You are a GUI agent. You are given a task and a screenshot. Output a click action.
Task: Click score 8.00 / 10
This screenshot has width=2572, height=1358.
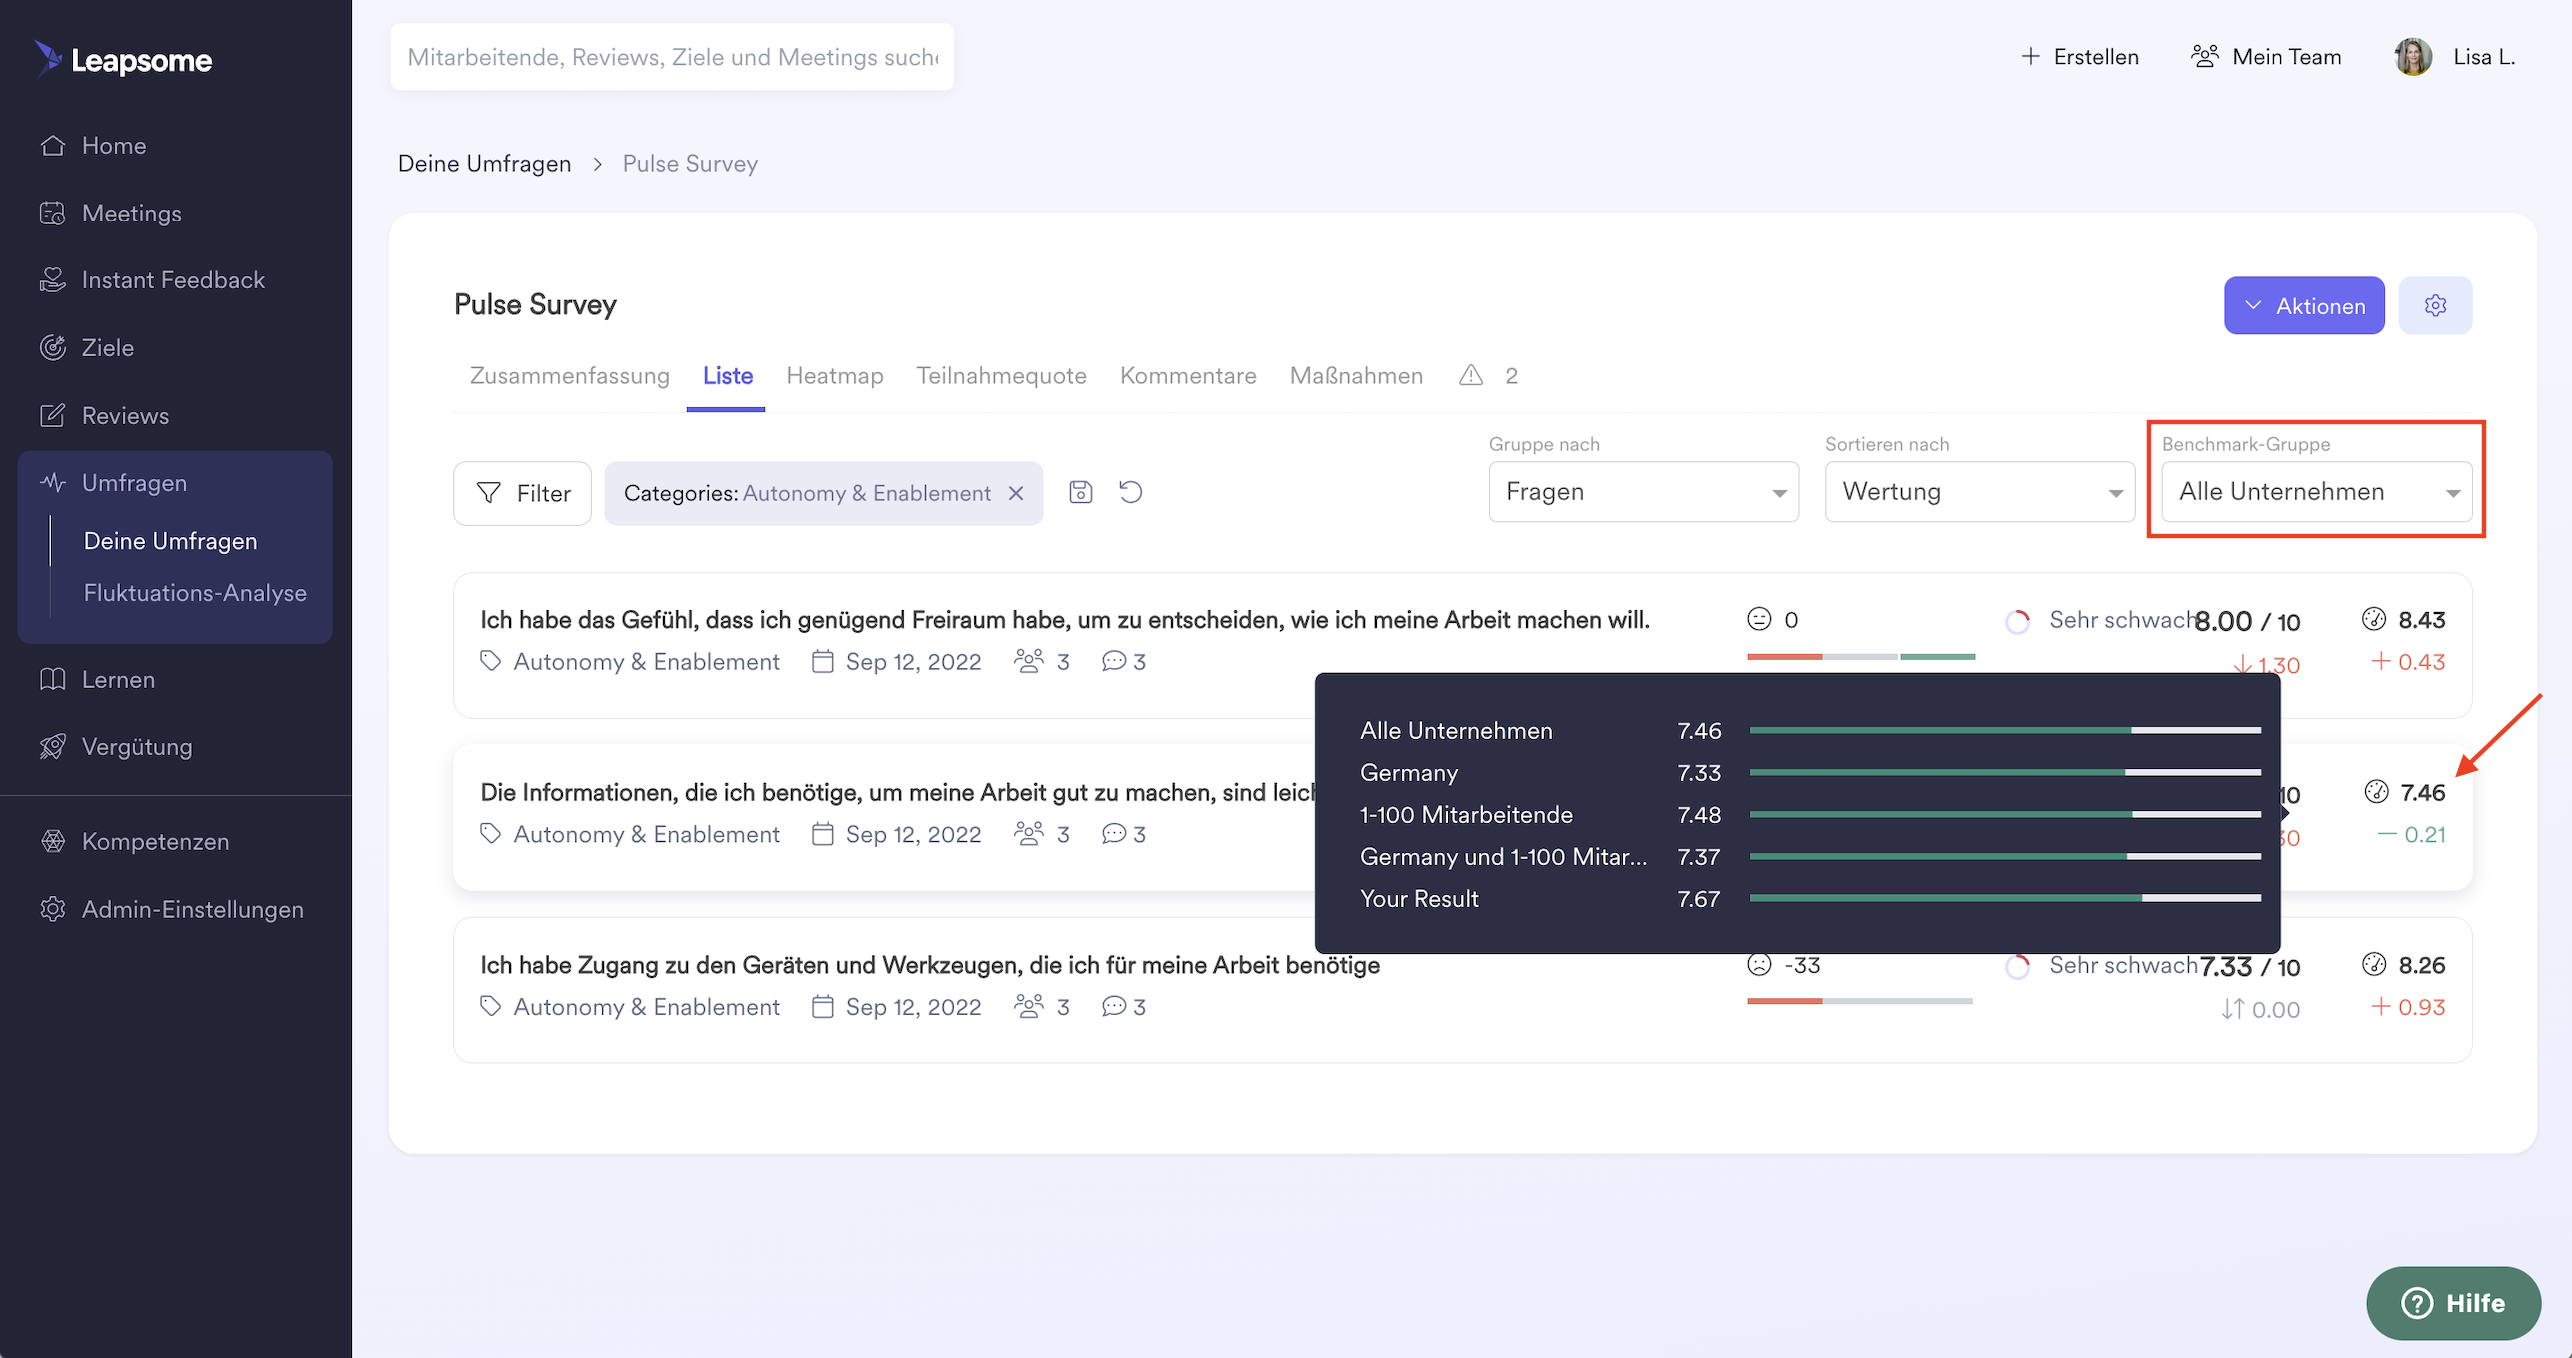coord(2248,622)
